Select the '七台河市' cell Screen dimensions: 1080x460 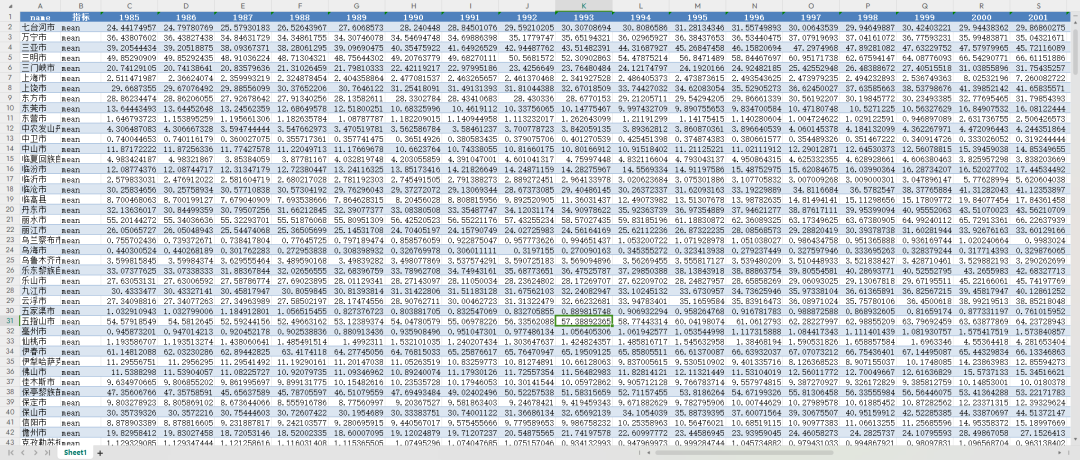[40, 26]
